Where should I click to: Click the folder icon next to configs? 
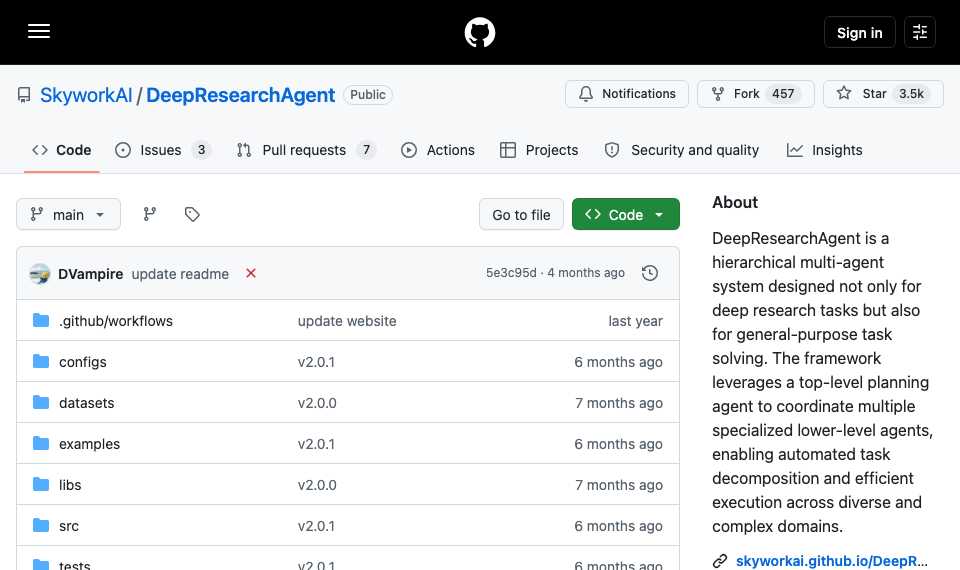click(41, 361)
